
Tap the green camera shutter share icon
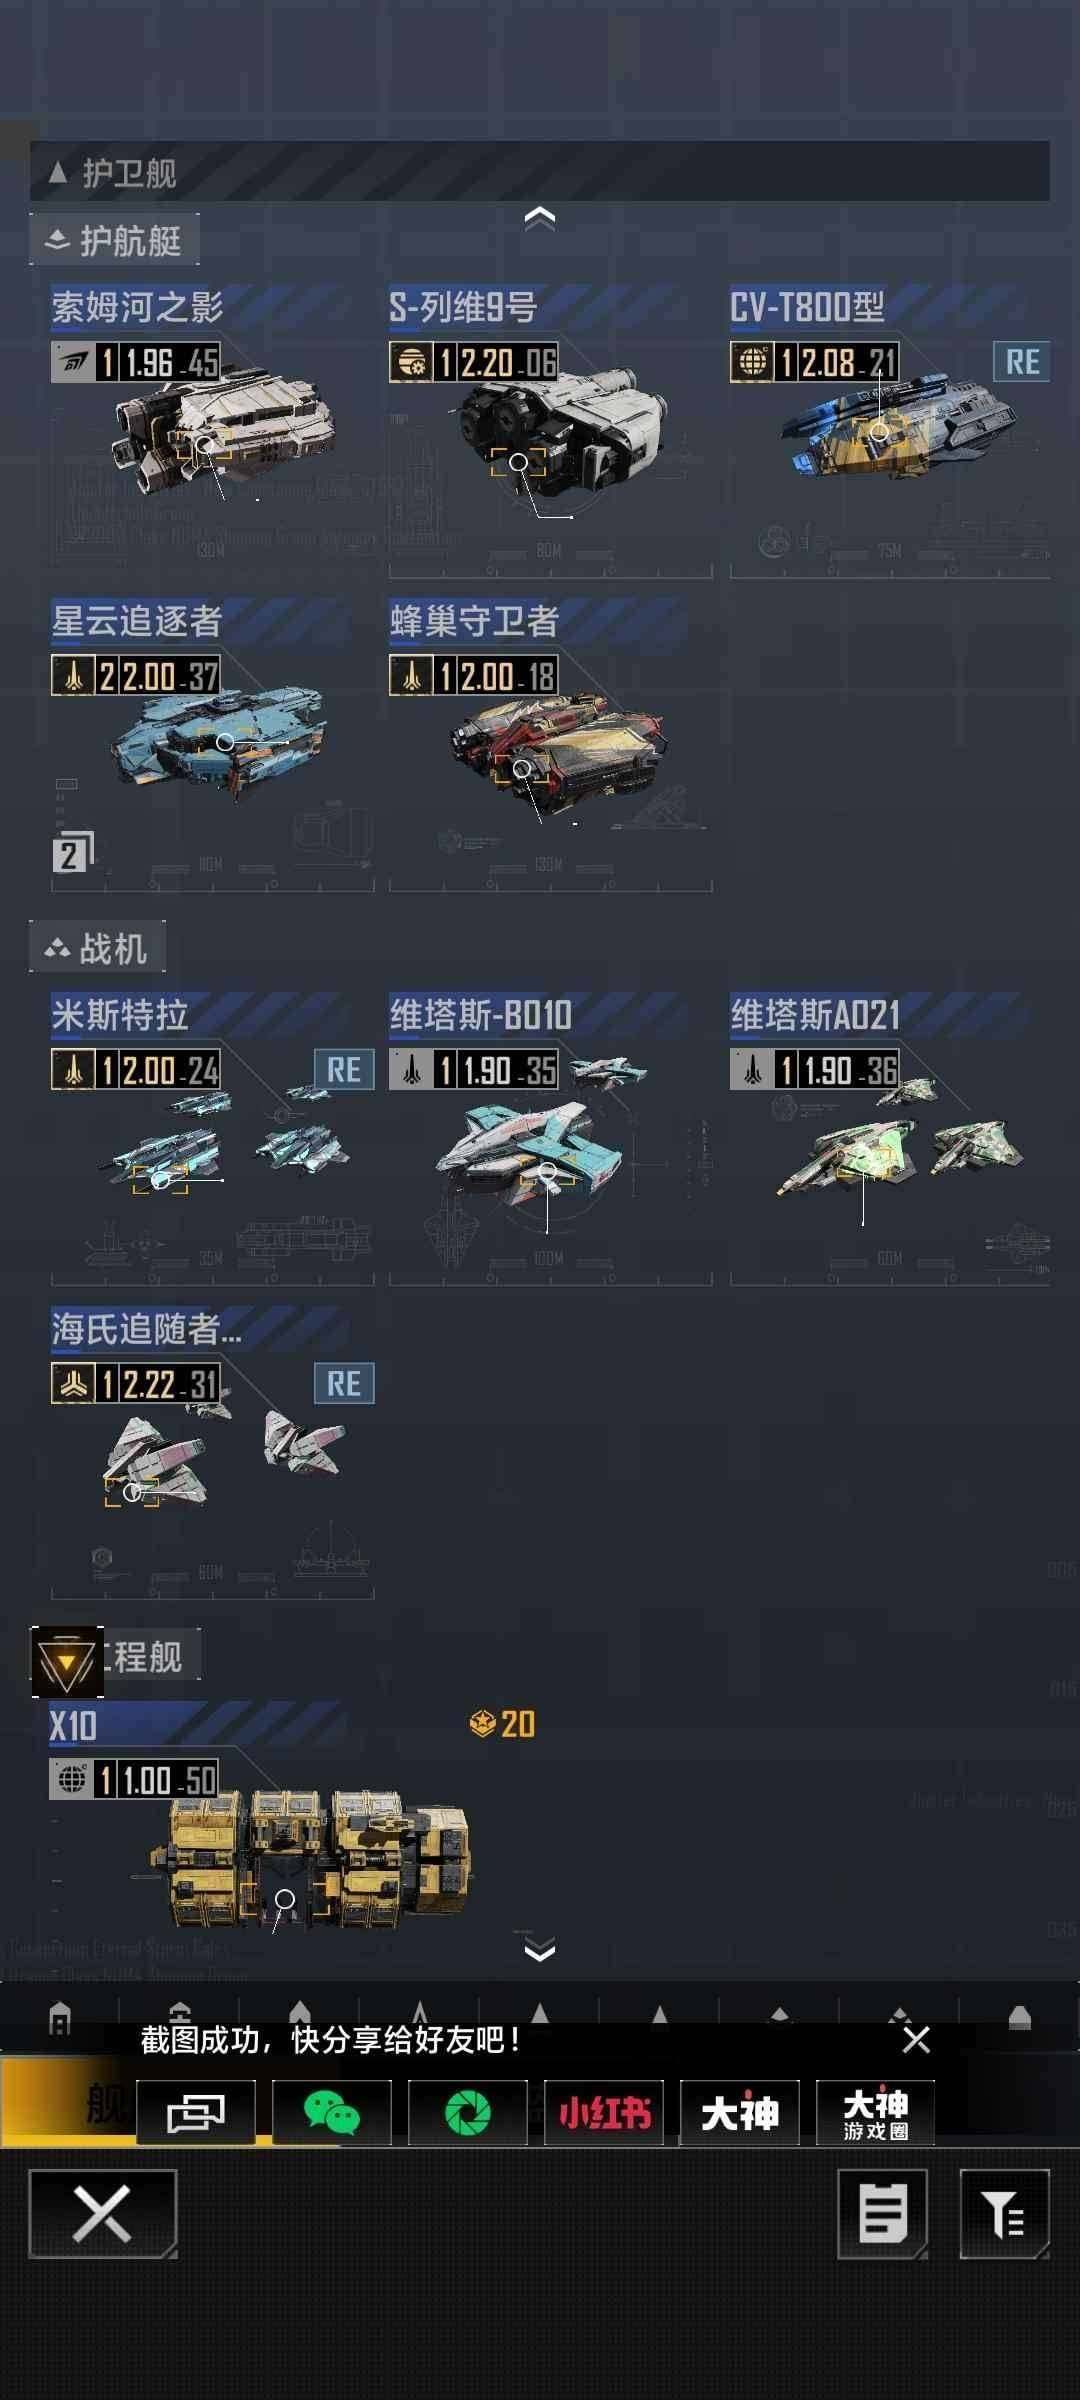[467, 2113]
